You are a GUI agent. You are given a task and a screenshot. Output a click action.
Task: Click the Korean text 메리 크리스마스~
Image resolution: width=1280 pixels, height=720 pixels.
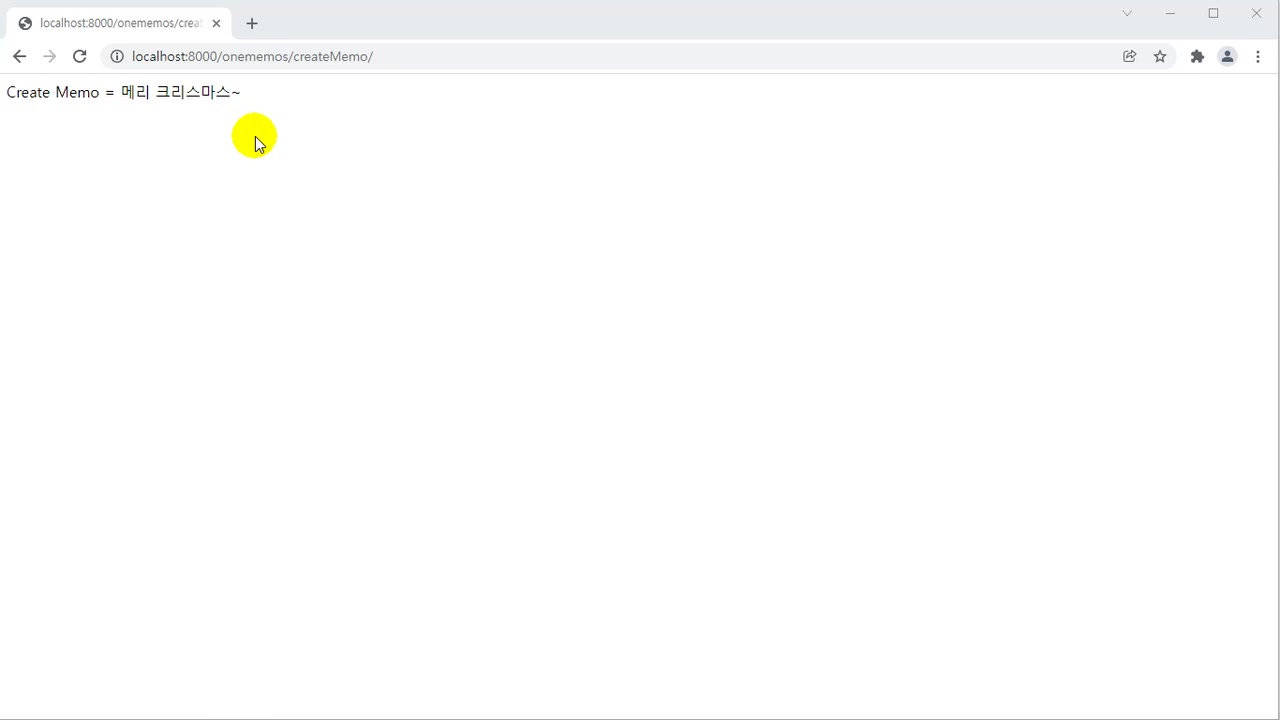pos(180,92)
